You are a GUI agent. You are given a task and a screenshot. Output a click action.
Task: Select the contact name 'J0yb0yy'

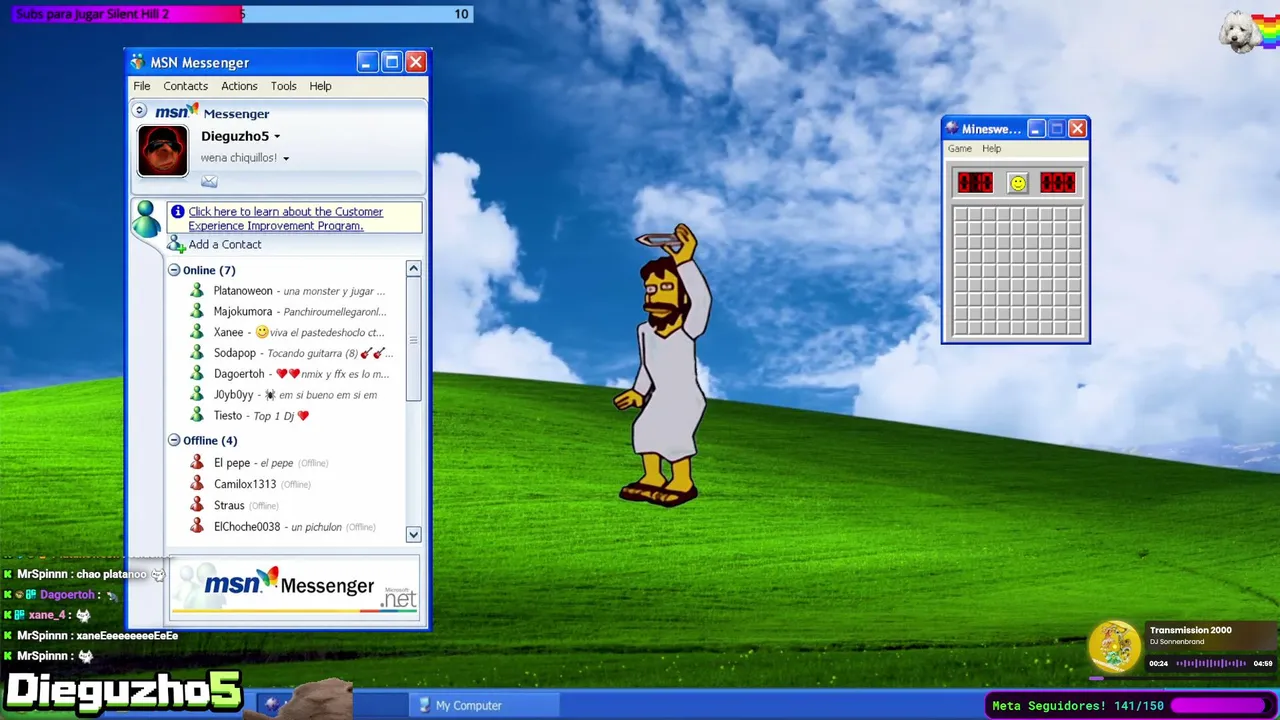pyautogui.click(x=234, y=395)
